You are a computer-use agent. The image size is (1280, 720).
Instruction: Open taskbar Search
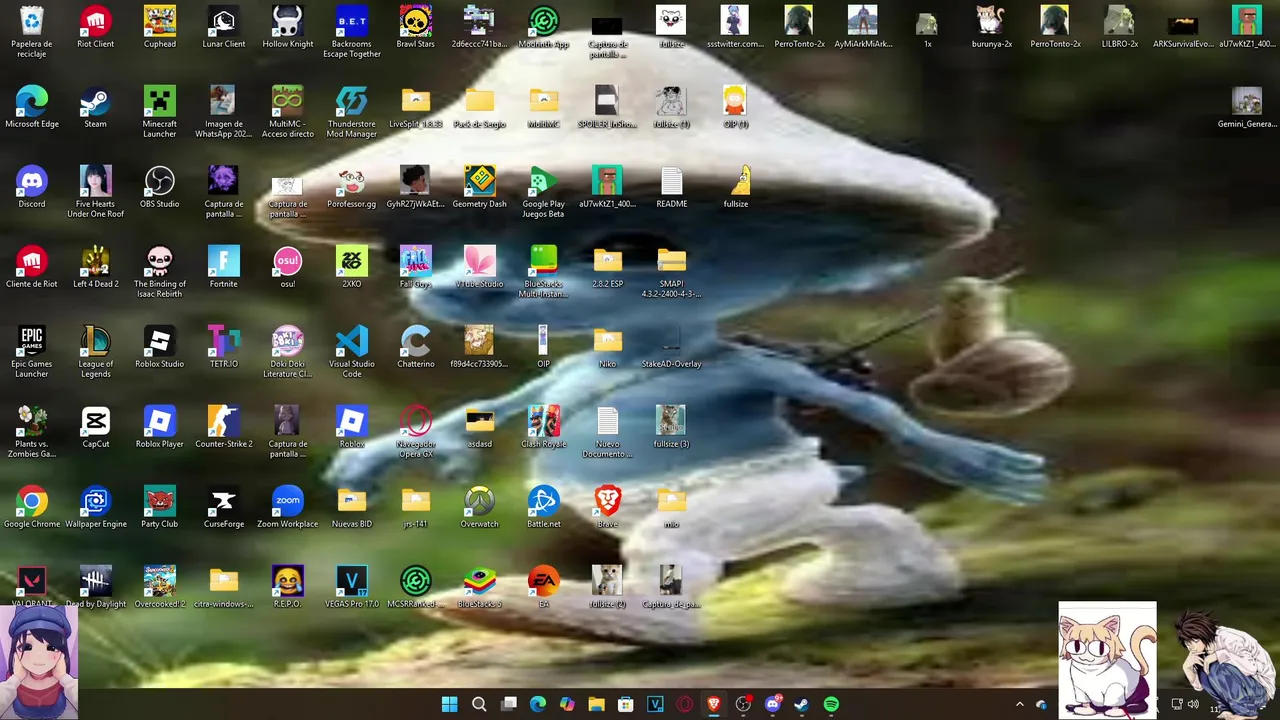tap(479, 704)
